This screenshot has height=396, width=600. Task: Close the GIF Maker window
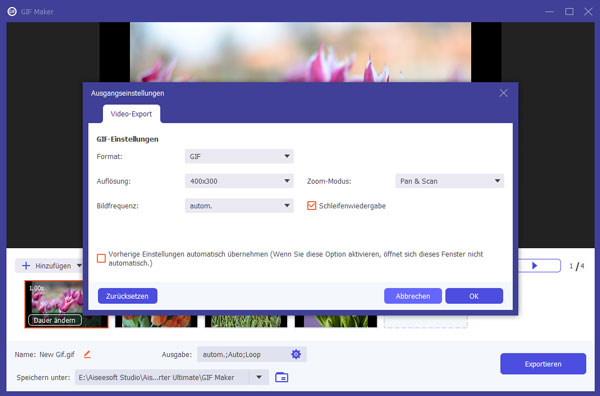[x=589, y=11]
